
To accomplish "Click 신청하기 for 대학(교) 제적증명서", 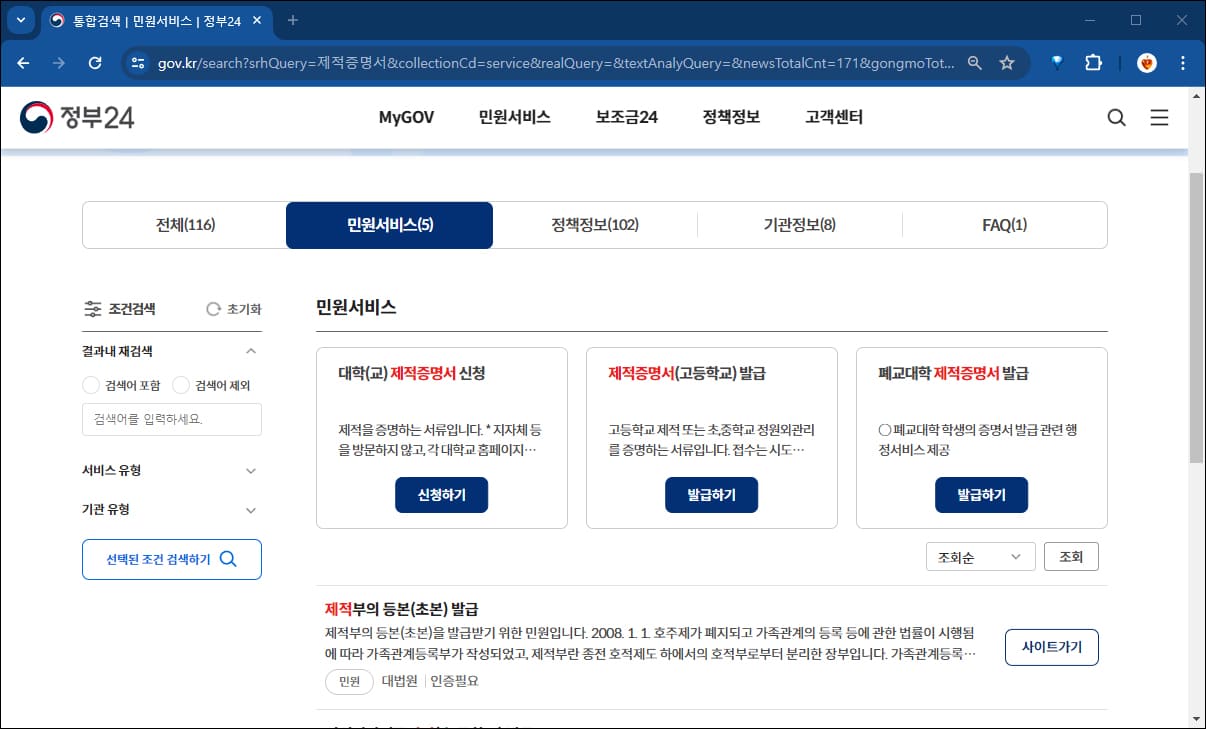I will click(441, 494).
